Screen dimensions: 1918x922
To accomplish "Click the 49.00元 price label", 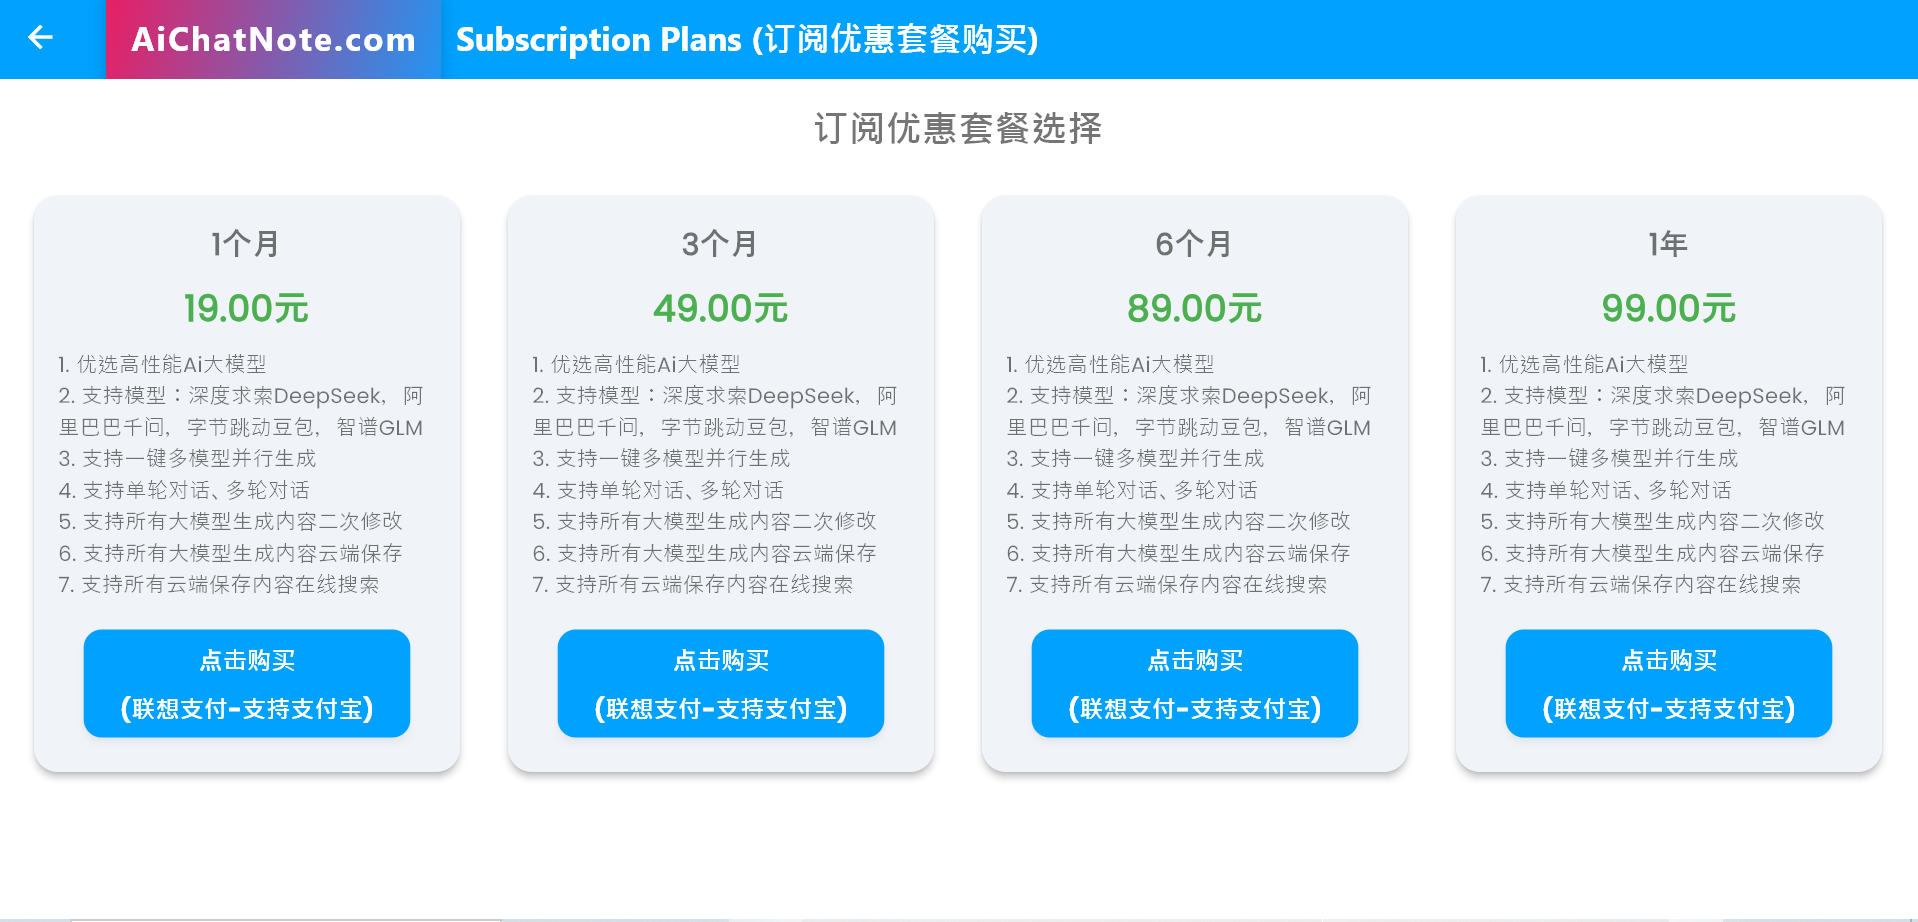I will pos(720,307).
